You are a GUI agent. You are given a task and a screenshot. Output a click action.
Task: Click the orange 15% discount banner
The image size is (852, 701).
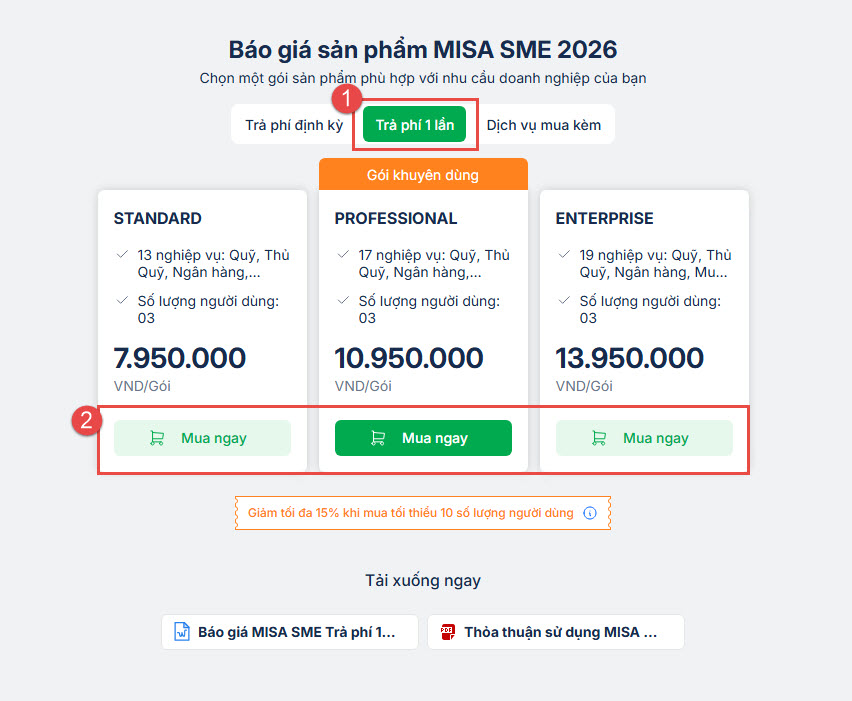pos(410,513)
